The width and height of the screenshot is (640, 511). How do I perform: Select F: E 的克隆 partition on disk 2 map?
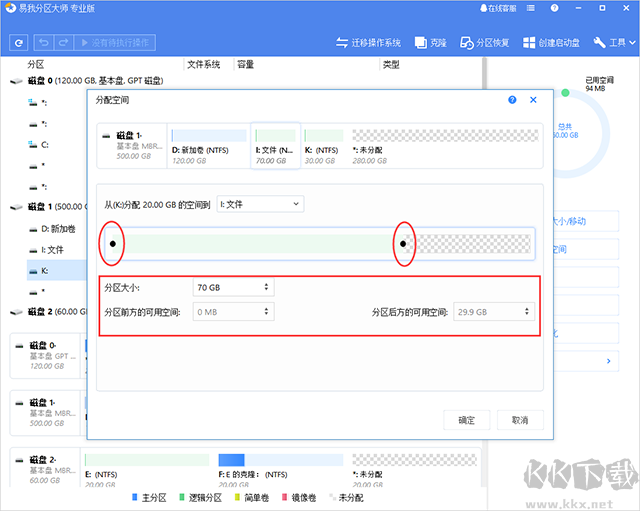(x=281, y=469)
